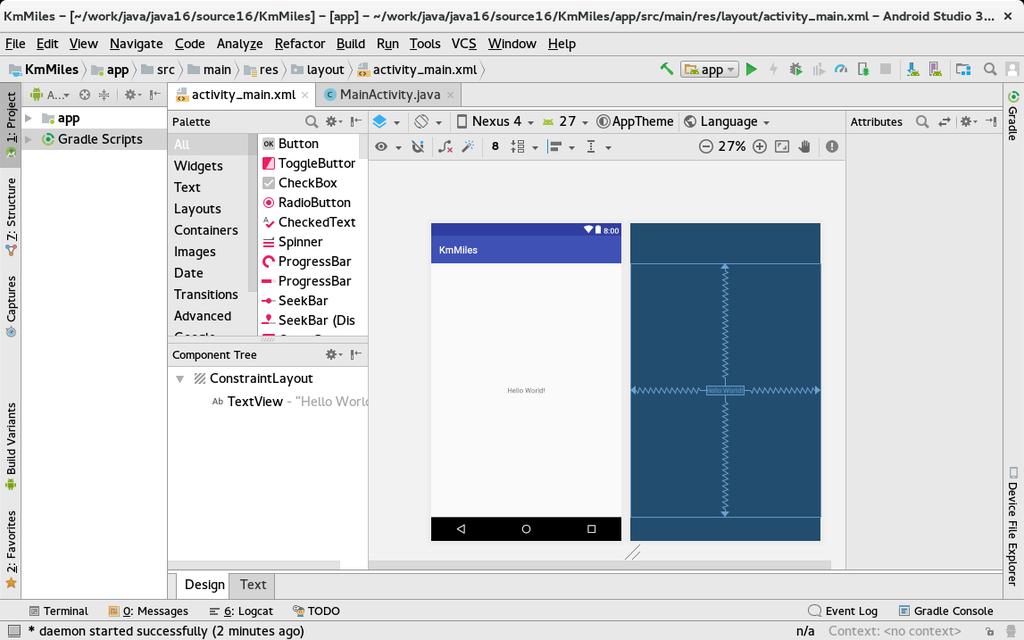Show warnings and errors exclamation icon
Viewport: 1024px width, 640px height.
coord(831,146)
